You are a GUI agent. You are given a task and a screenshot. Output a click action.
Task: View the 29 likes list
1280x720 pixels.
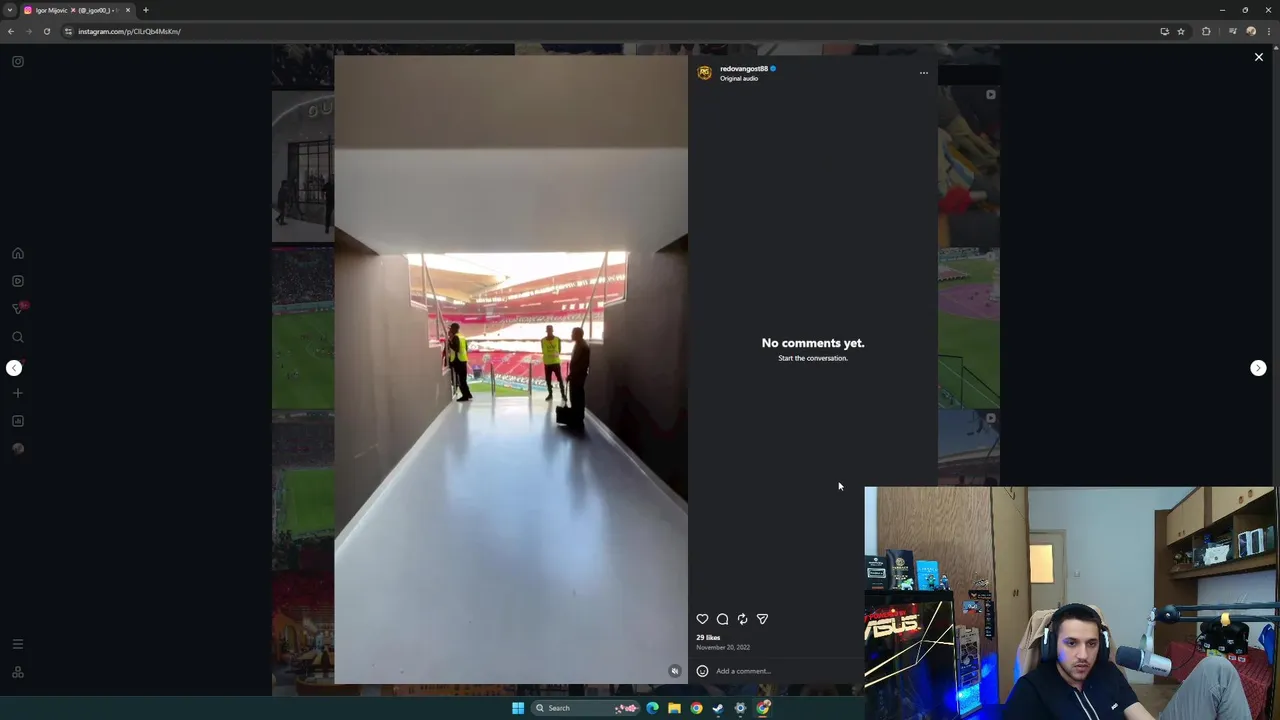708,637
